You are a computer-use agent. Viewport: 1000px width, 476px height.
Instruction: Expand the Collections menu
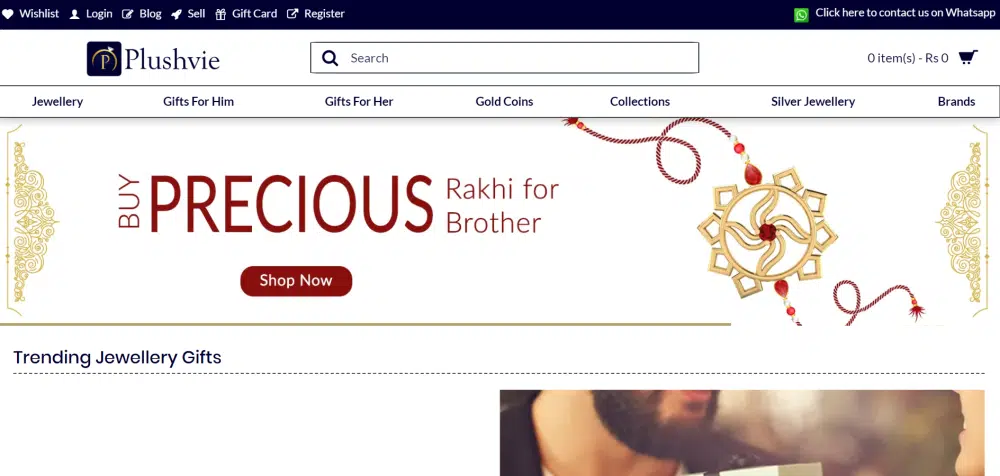click(x=640, y=101)
